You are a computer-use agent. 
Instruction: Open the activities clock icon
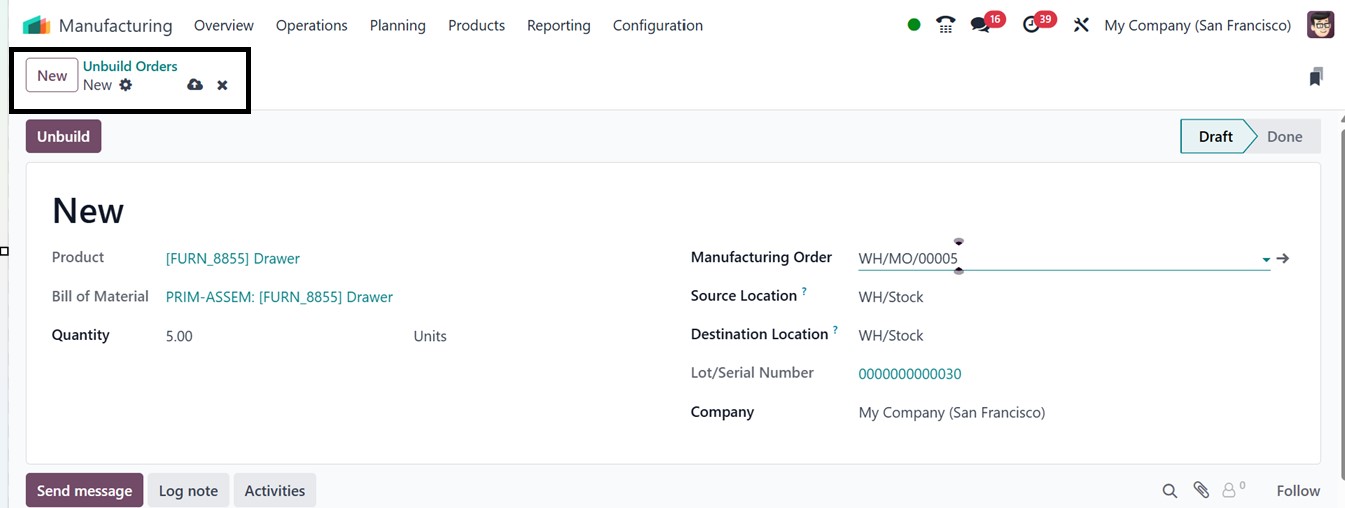point(1033,25)
